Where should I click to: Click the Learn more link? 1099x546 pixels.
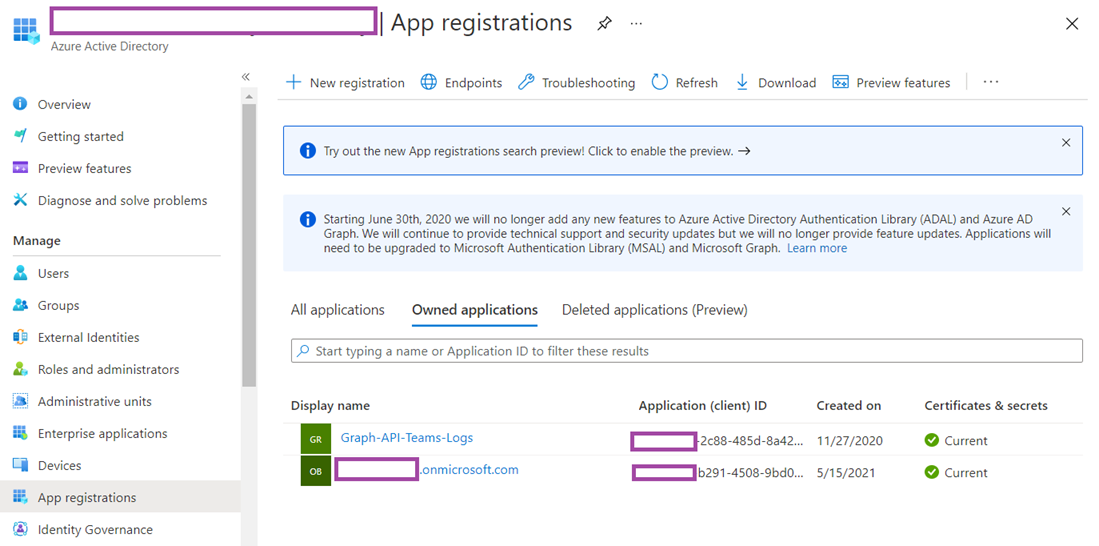coord(817,248)
